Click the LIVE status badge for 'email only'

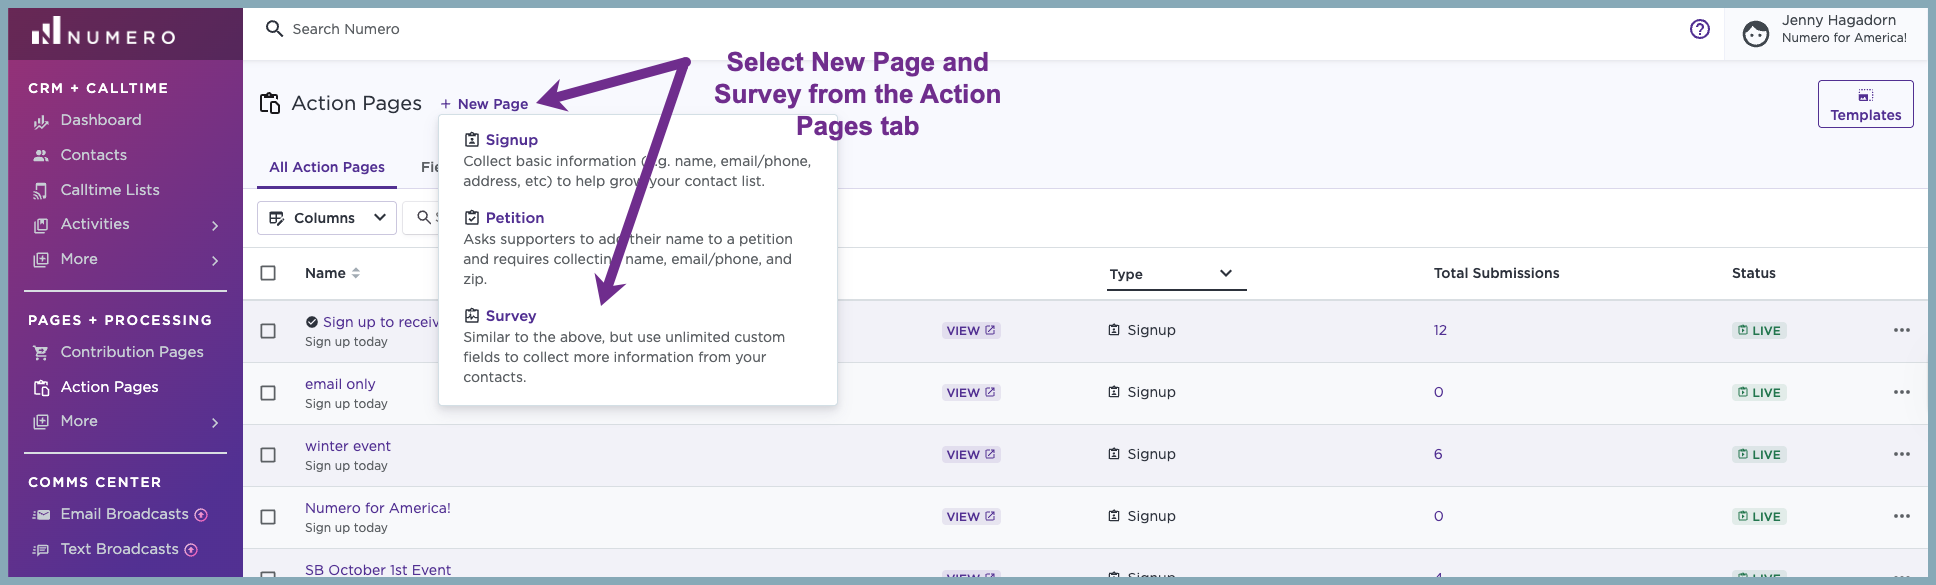[x=1760, y=393]
